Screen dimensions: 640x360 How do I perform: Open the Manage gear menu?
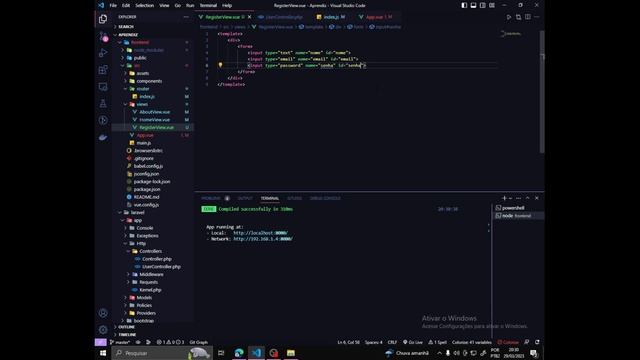[103, 330]
